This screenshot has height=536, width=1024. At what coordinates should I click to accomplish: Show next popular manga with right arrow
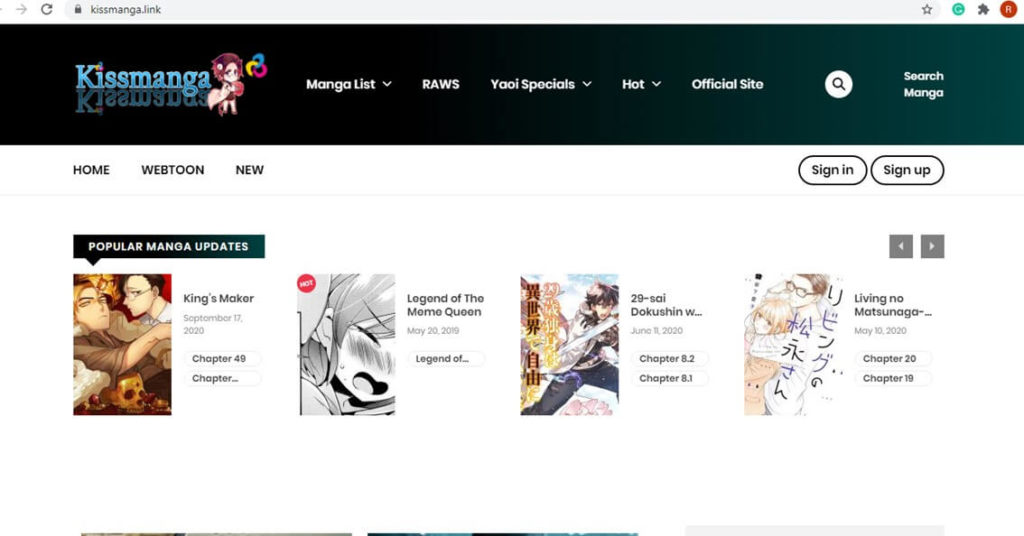pyautogui.click(x=932, y=246)
